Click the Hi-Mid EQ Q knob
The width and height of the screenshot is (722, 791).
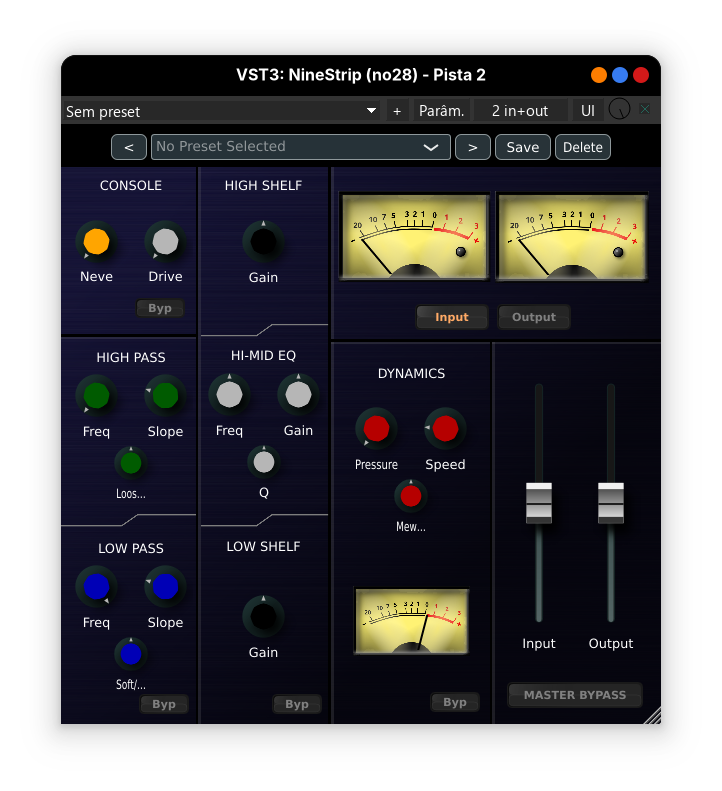pos(264,461)
